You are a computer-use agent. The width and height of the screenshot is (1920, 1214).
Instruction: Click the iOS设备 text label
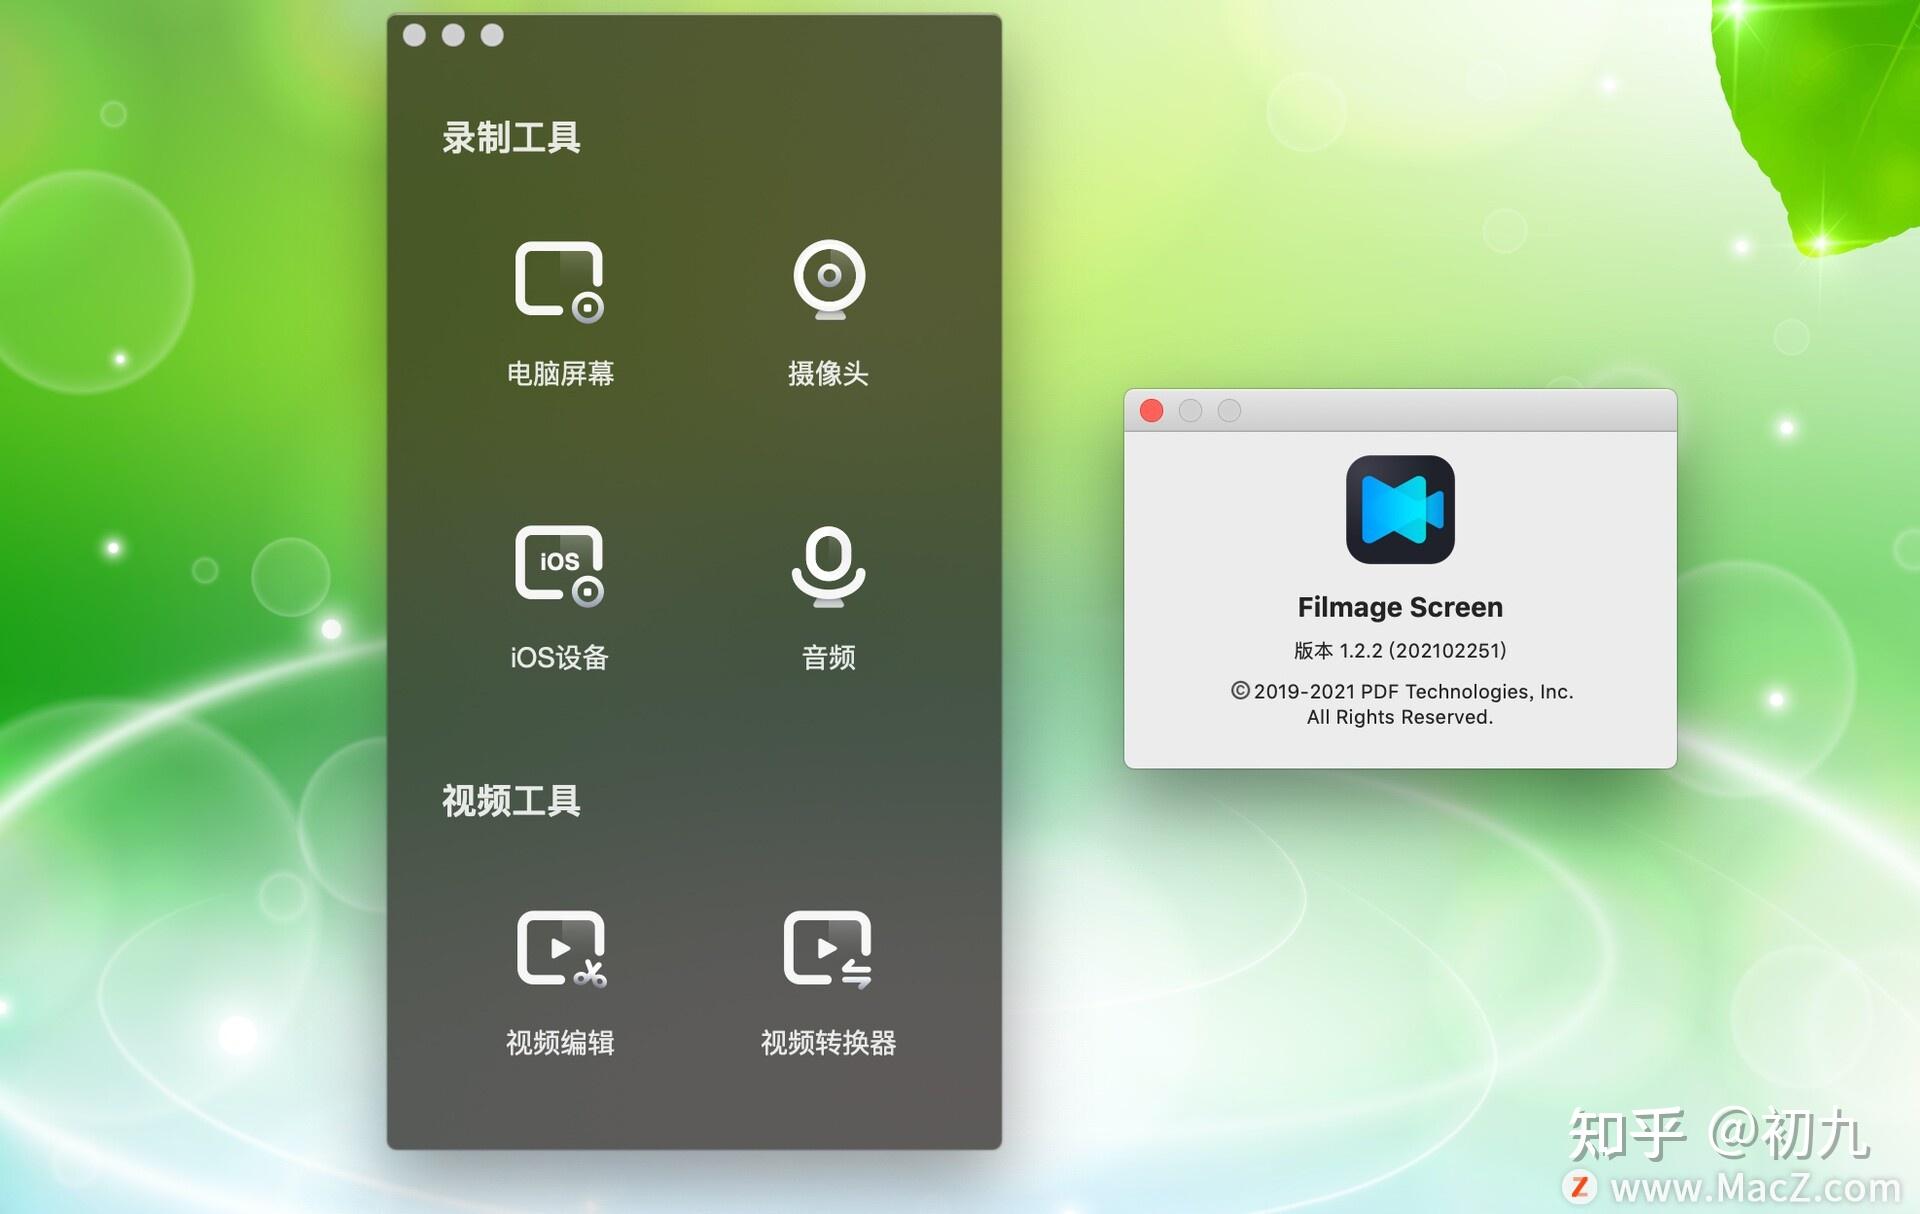tap(559, 658)
